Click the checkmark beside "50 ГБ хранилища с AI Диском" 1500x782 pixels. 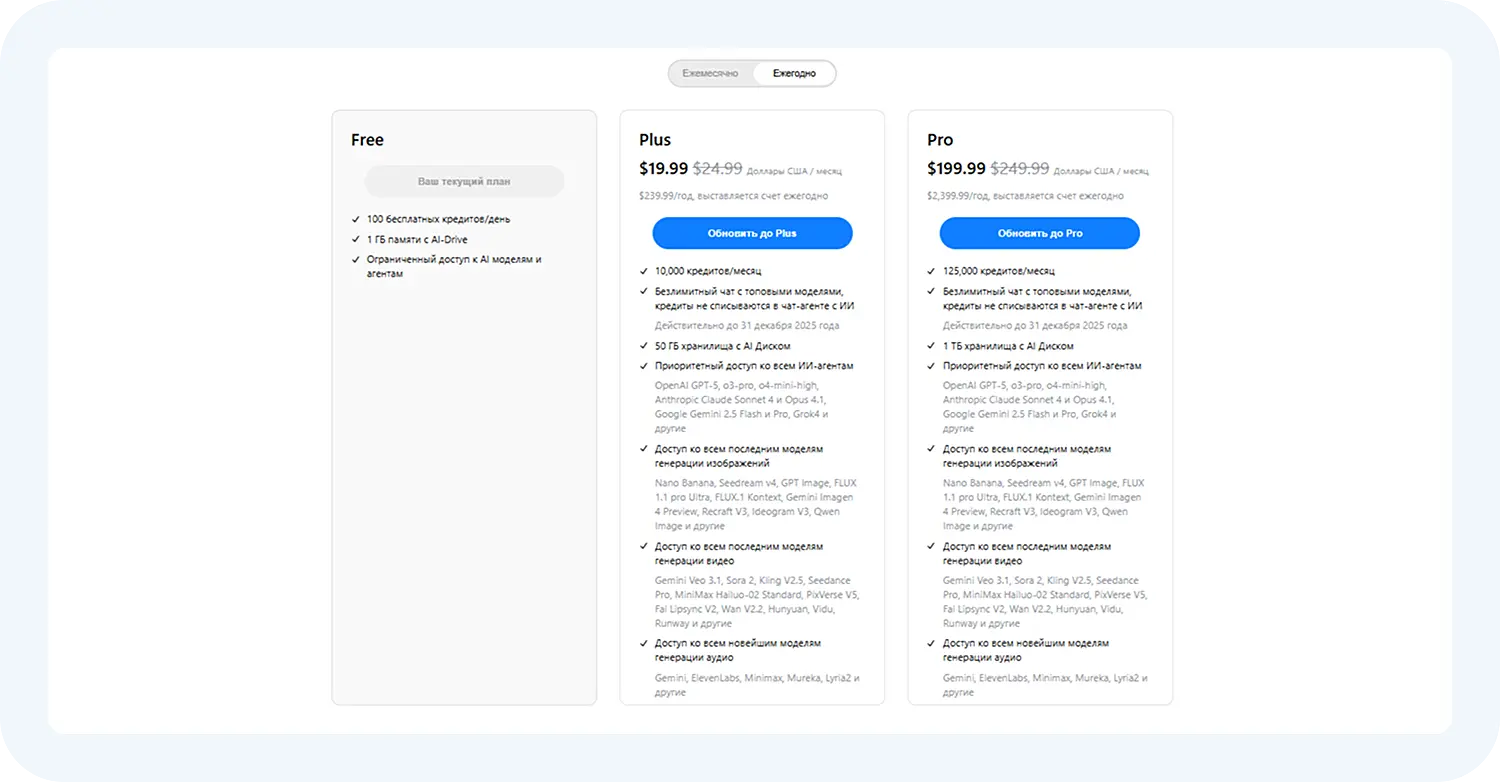pyautogui.click(x=643, y=346)
